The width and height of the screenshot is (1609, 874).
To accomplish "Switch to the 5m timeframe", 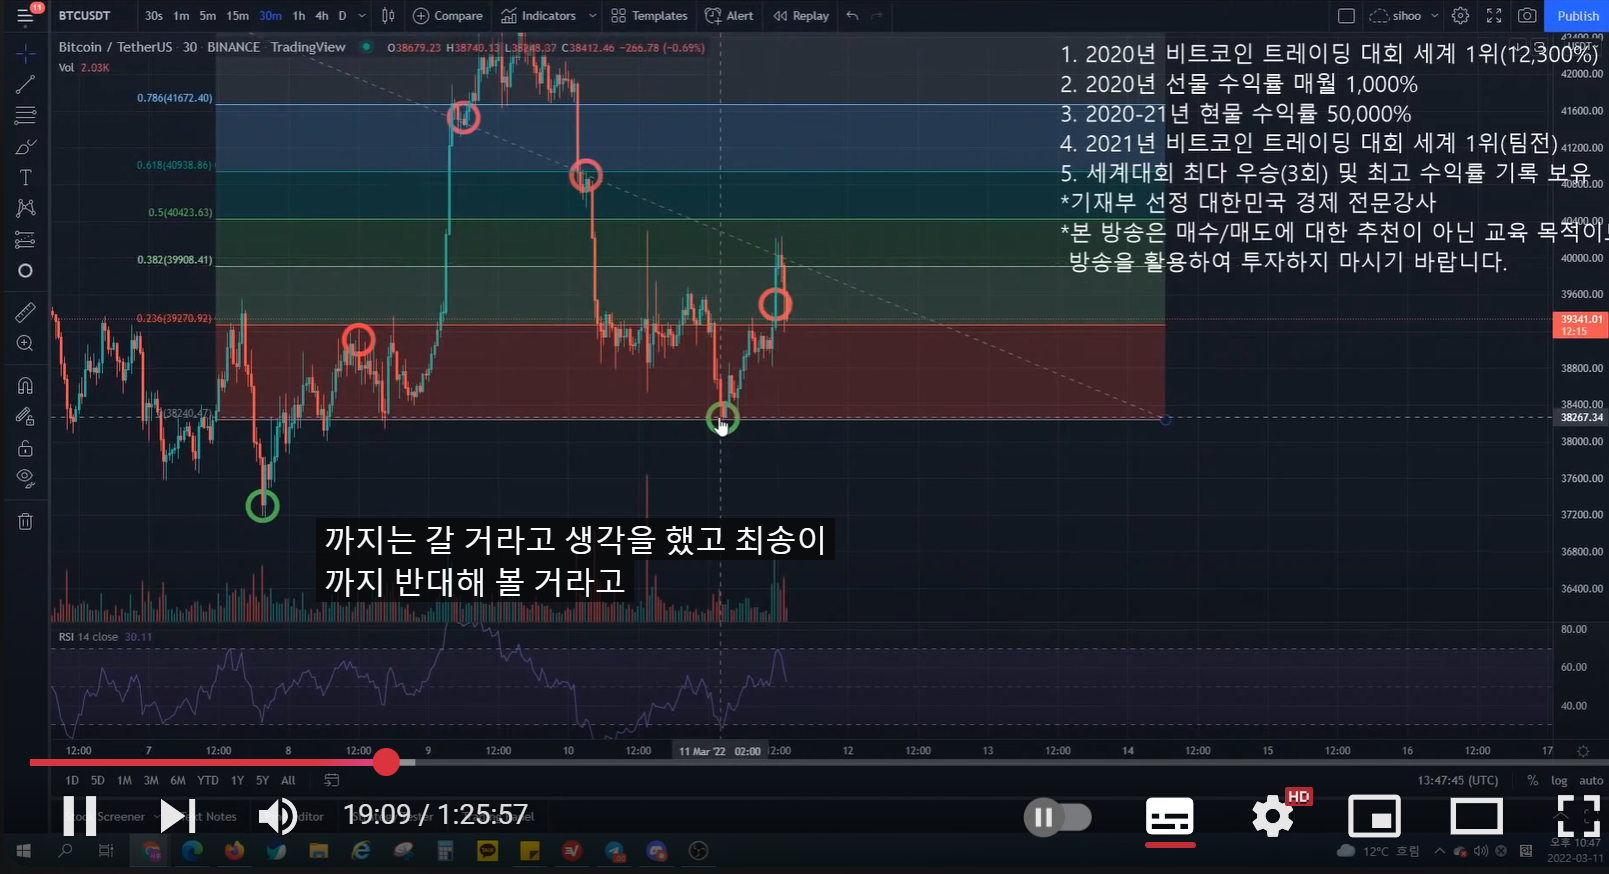I will click(x=207, y=15).
